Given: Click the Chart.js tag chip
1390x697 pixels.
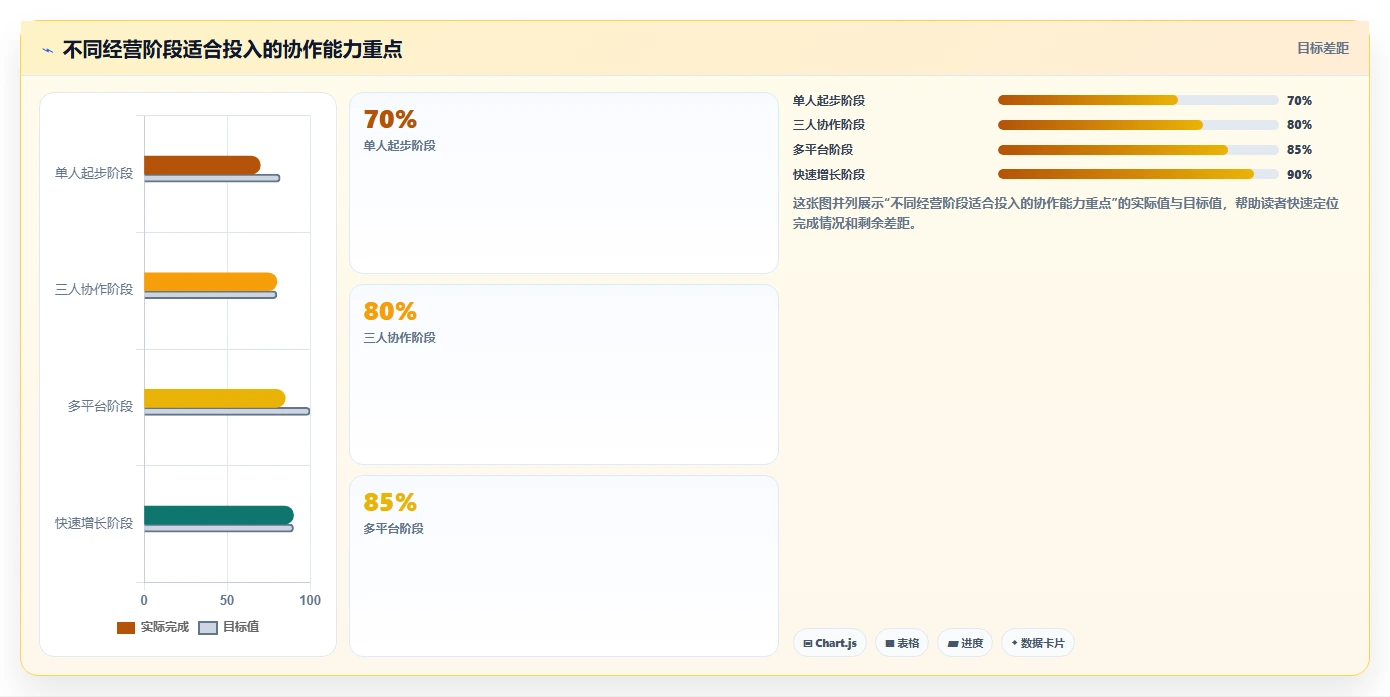Looking at the screenshot, I should (830, 643).
